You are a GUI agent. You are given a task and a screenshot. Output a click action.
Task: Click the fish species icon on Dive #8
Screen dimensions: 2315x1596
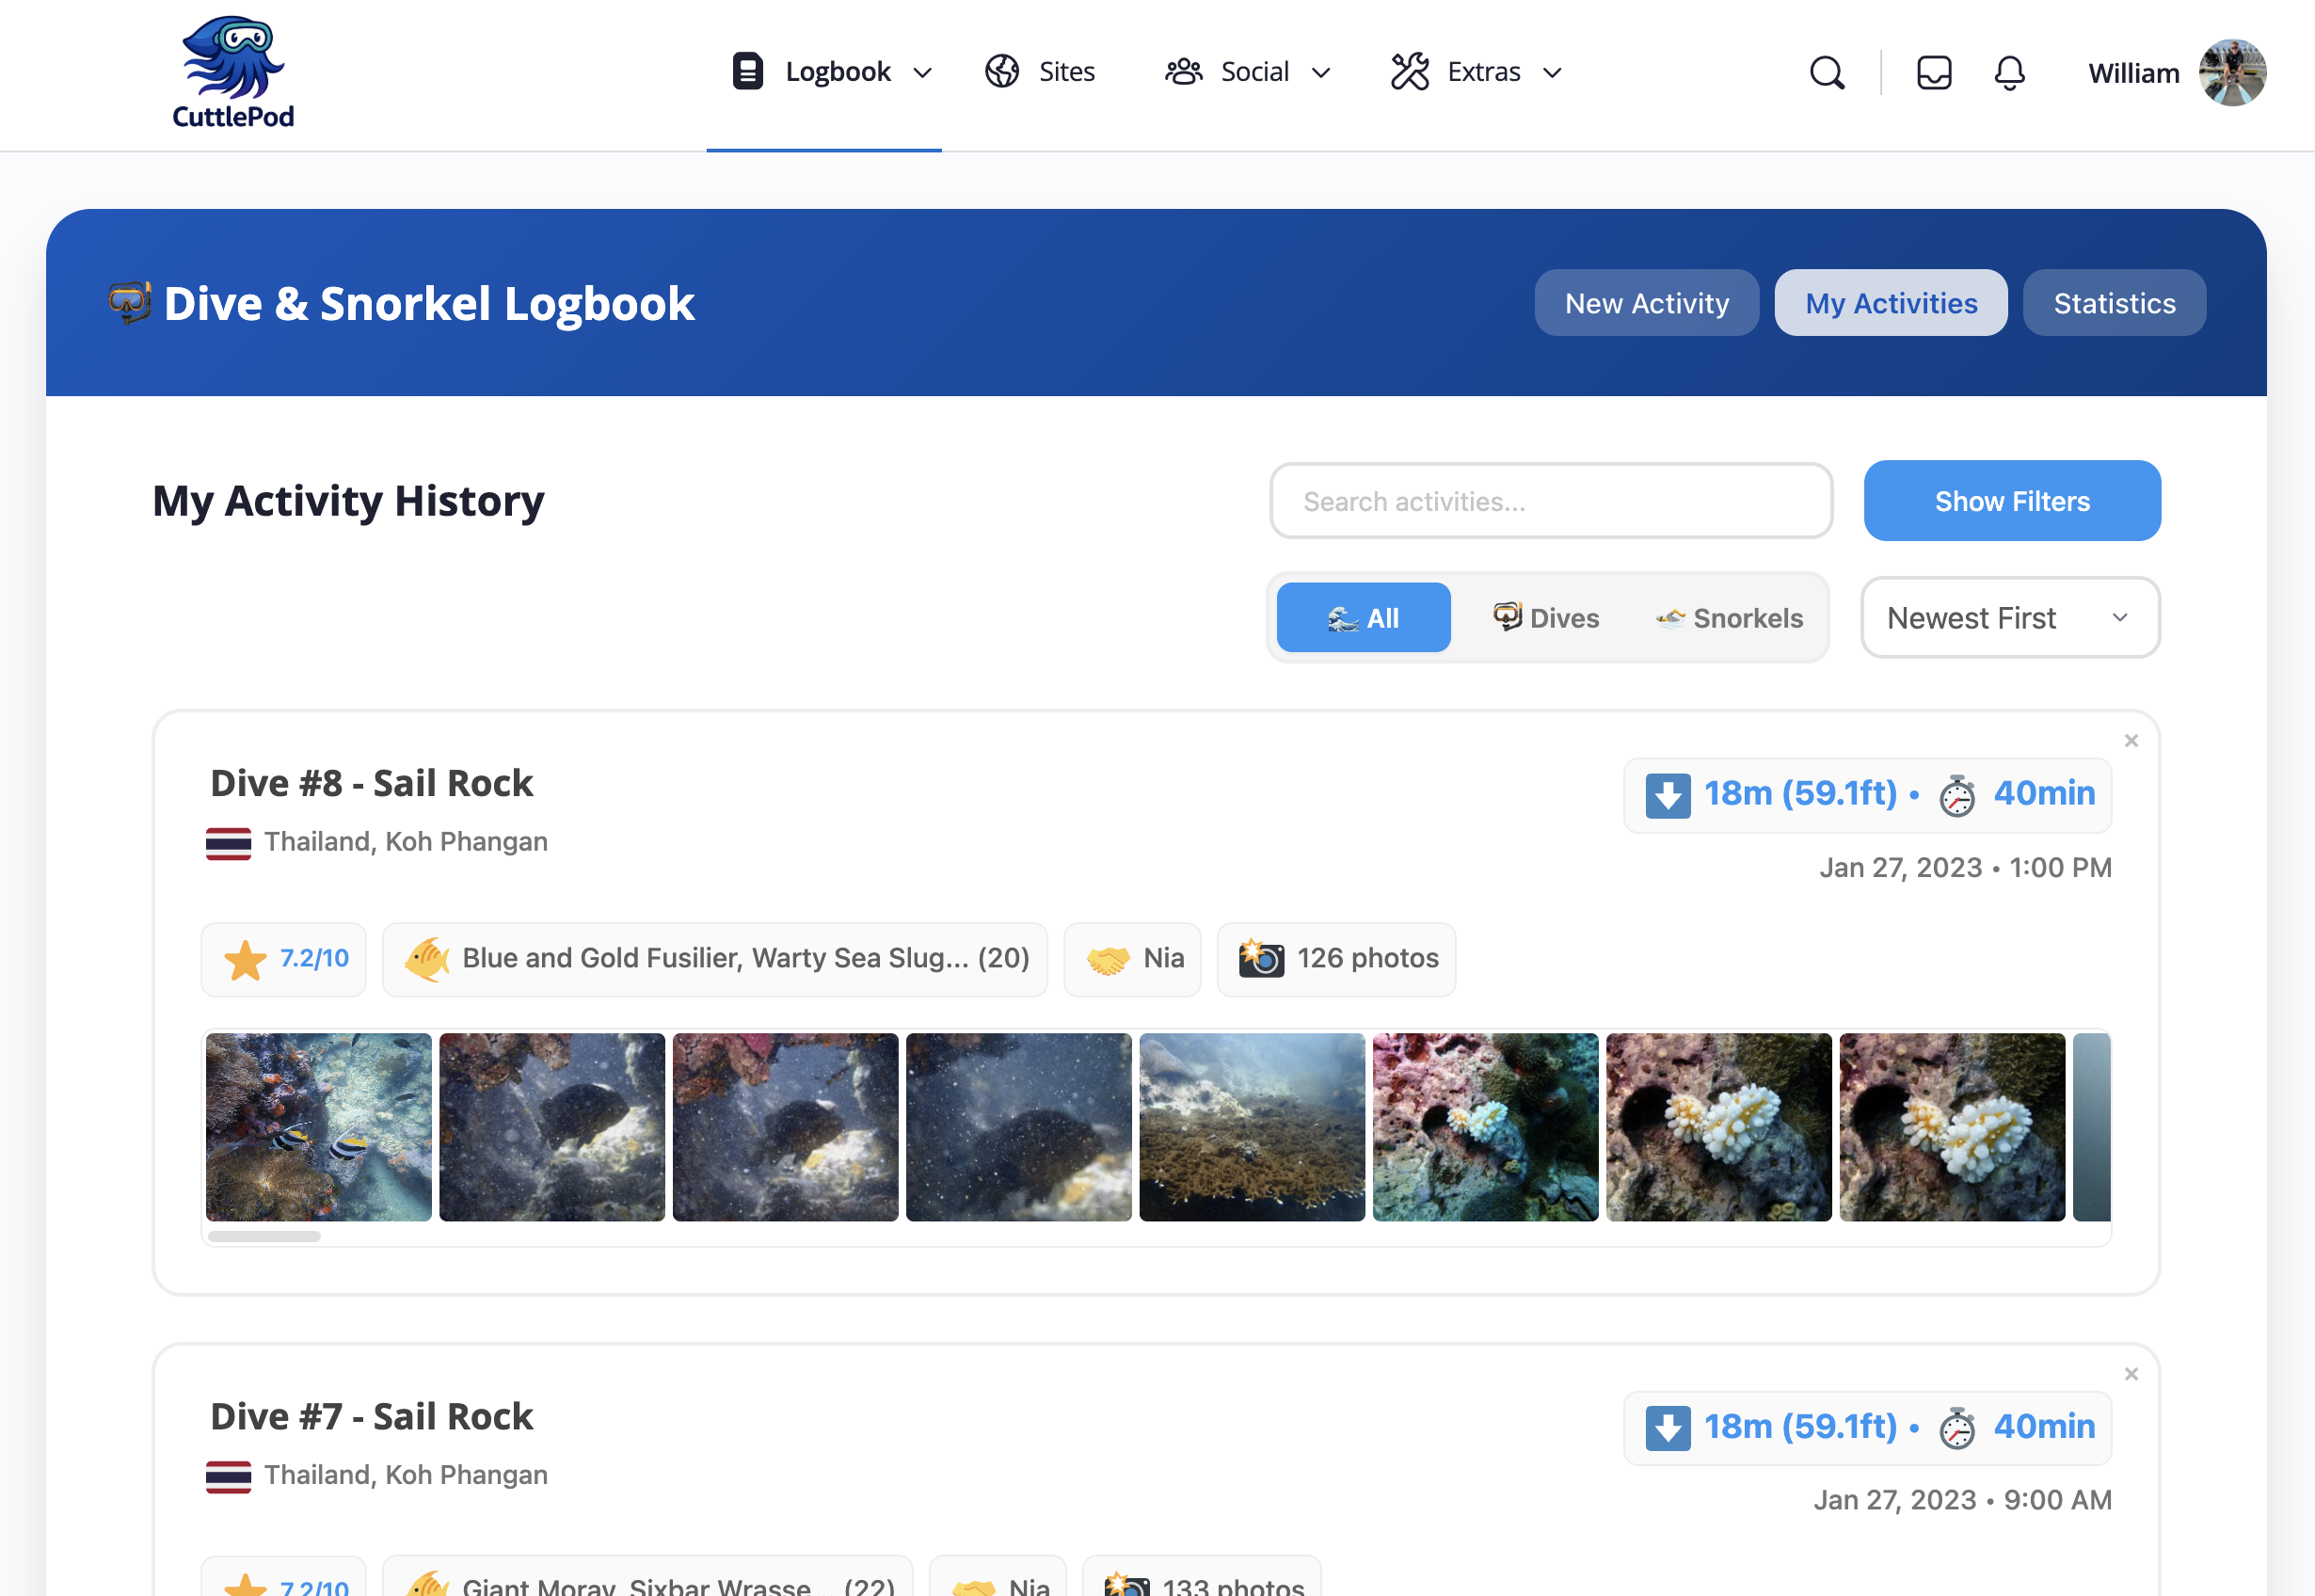(x=427, y=959)
